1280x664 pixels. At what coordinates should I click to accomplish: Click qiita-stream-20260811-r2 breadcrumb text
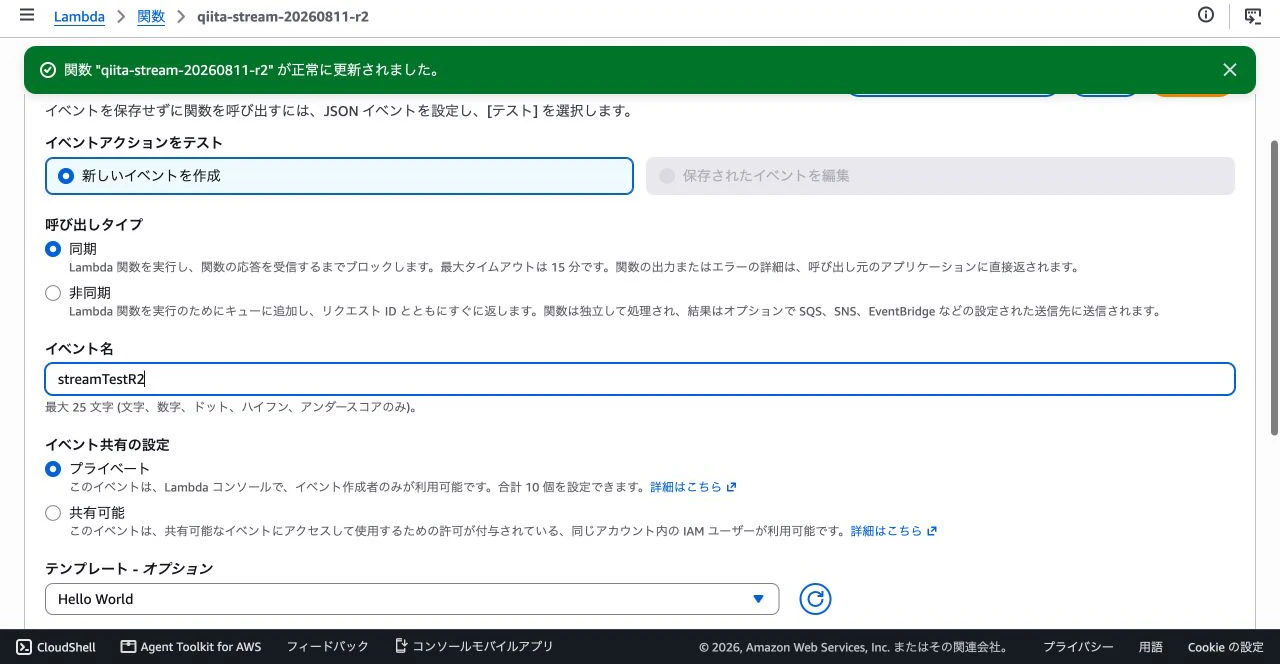pyautogui.click(x=285, y=17)
